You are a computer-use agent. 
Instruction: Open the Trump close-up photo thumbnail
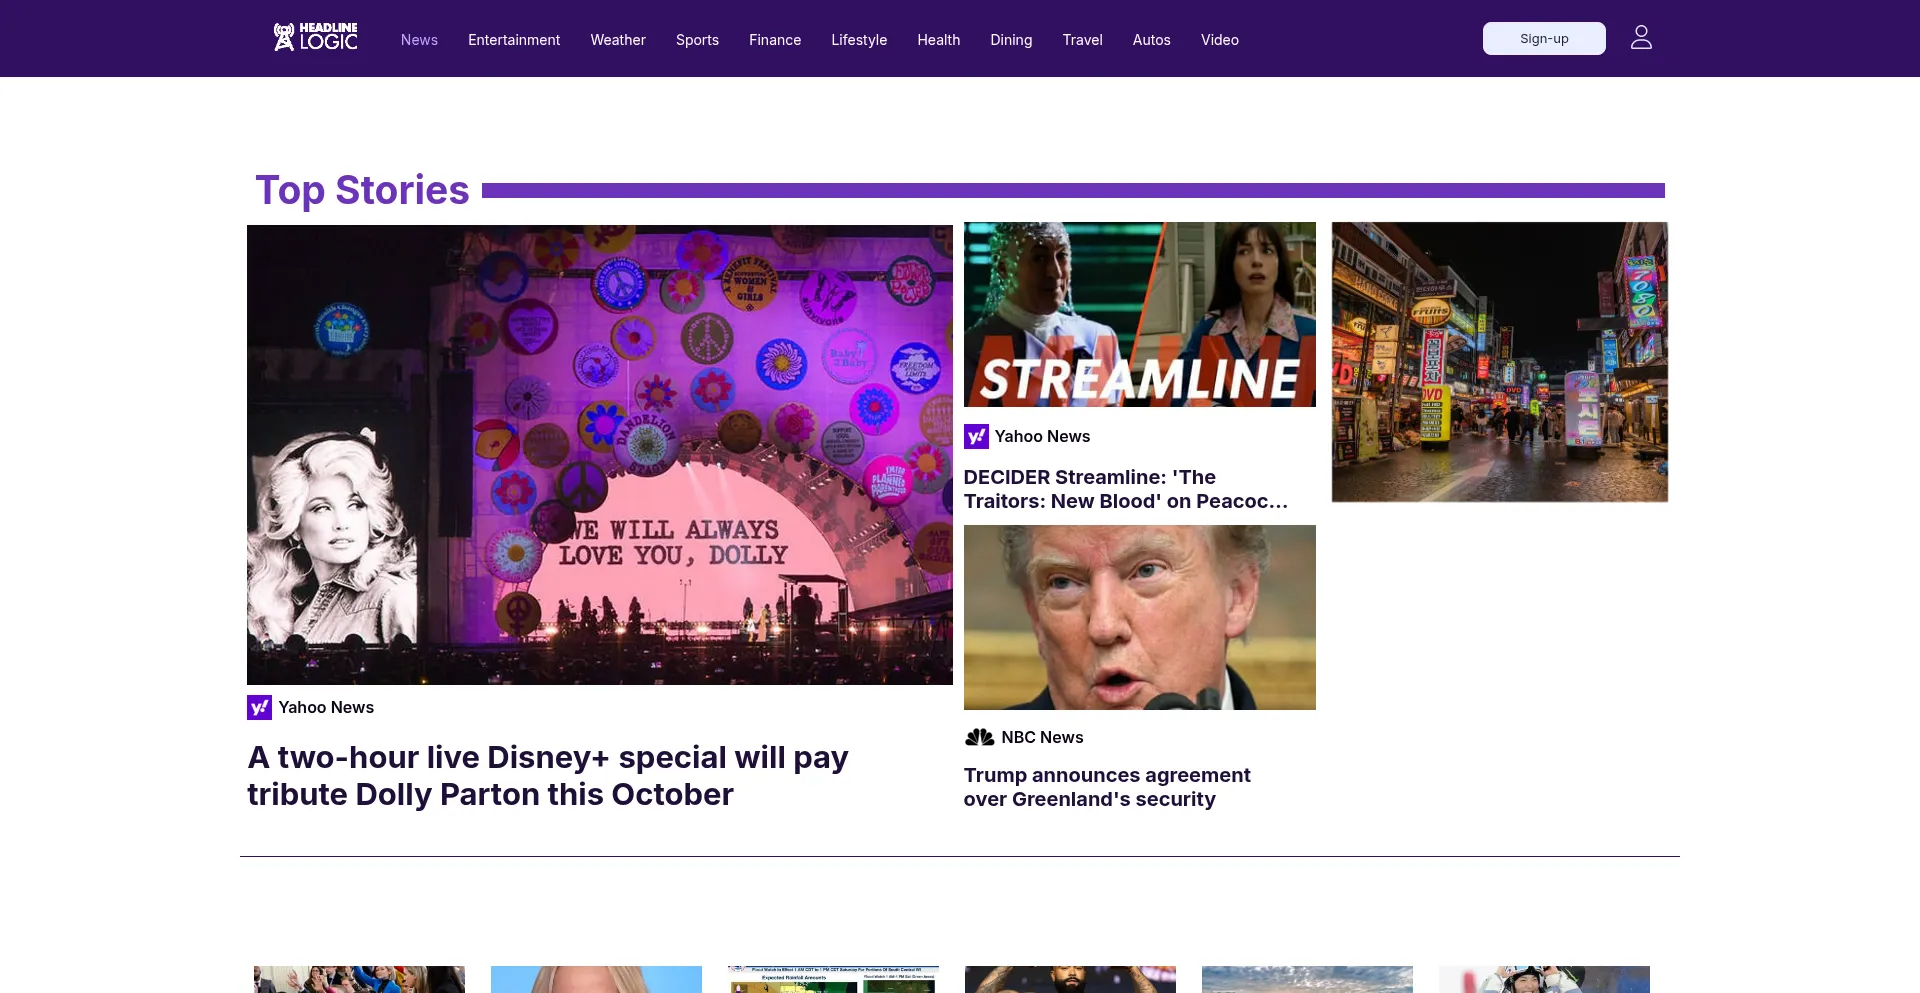click(x=1140, y=617)
